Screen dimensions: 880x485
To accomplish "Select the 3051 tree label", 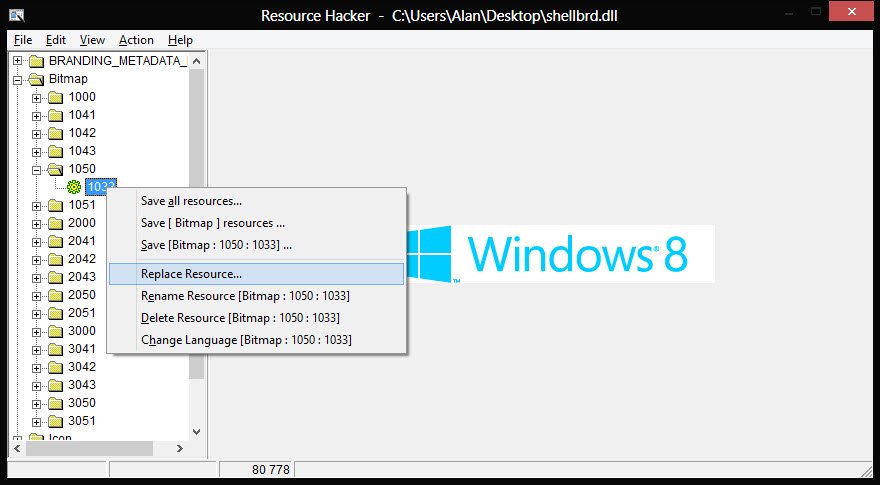I will 82,420.
